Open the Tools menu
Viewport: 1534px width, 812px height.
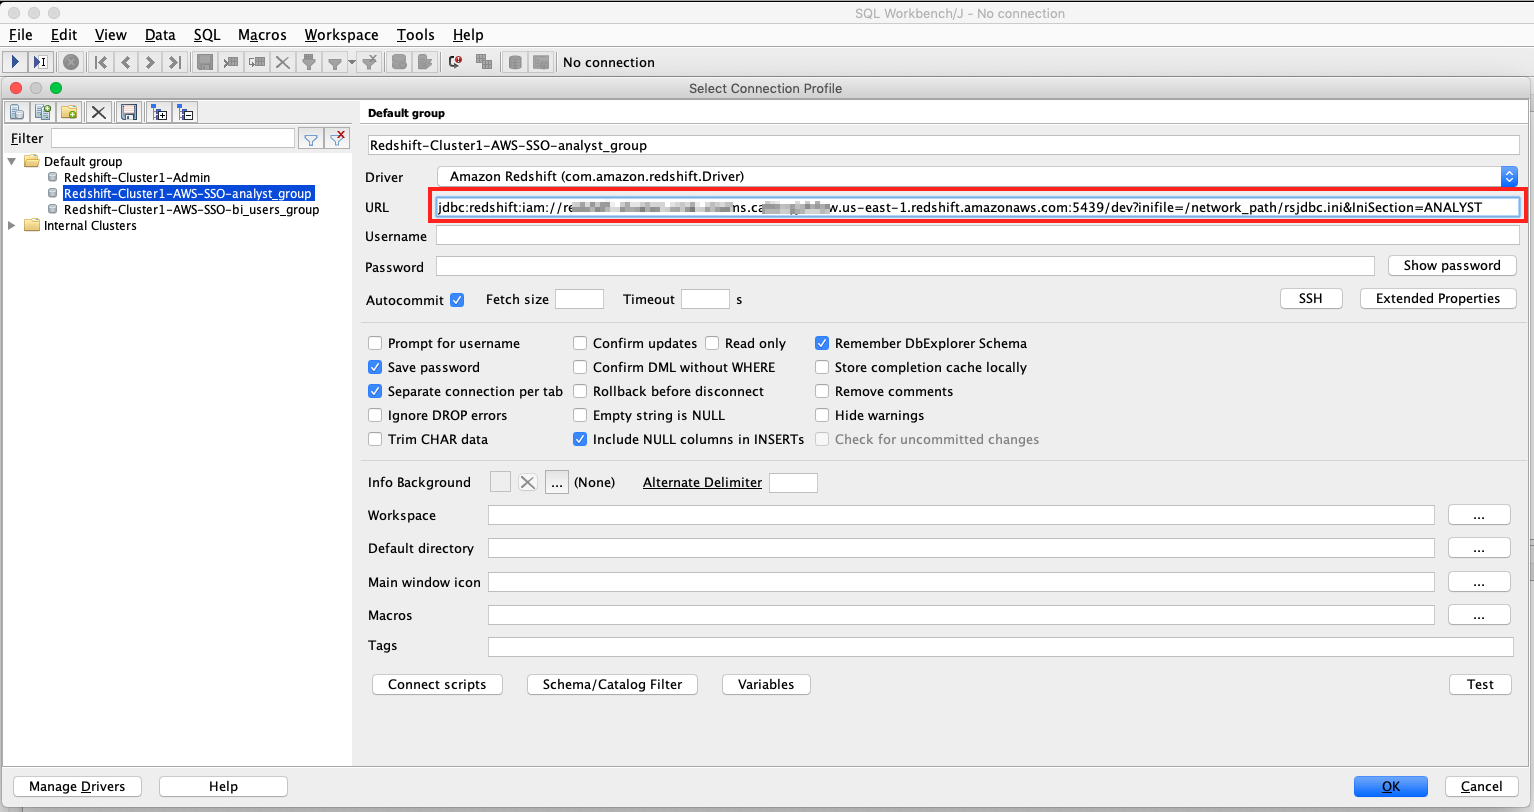(415, 35)
